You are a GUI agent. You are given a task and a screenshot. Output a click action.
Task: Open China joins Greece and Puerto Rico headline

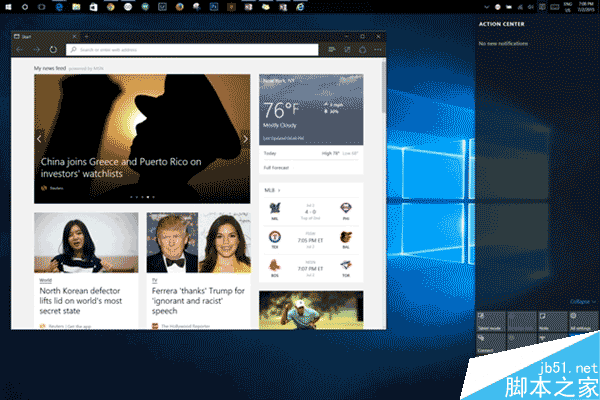pos(121,168)
